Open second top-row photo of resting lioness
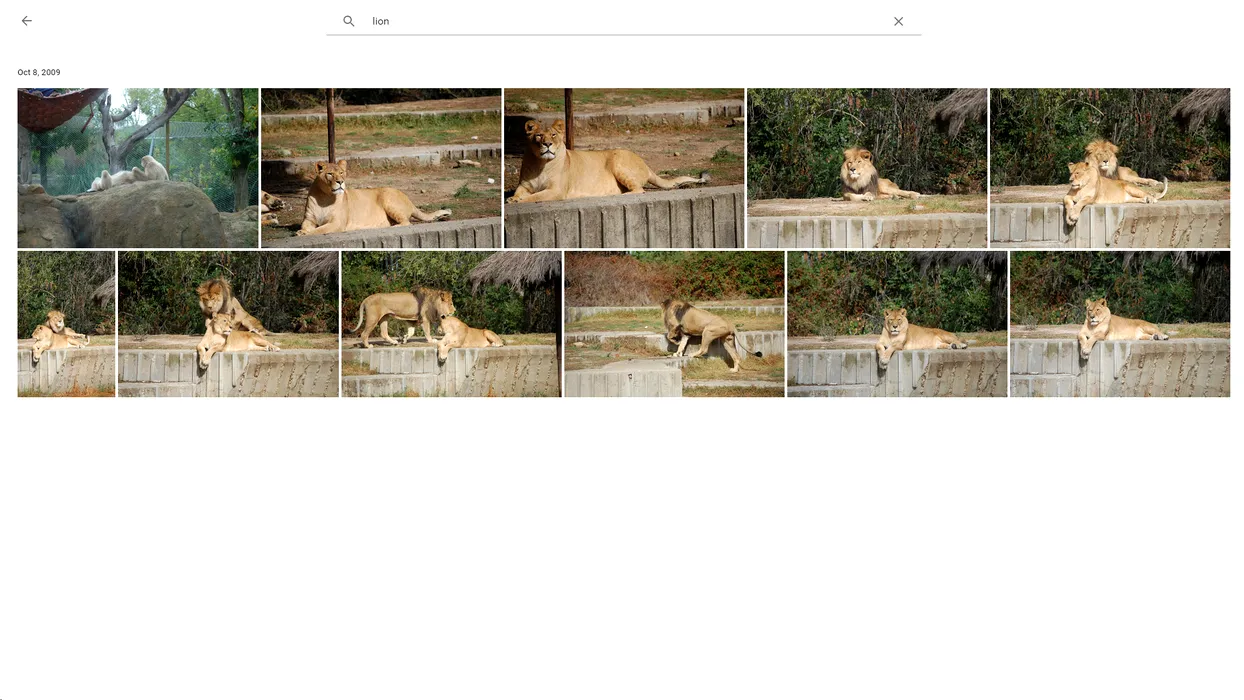This screenshot has width=1244, height=700. 381,168
